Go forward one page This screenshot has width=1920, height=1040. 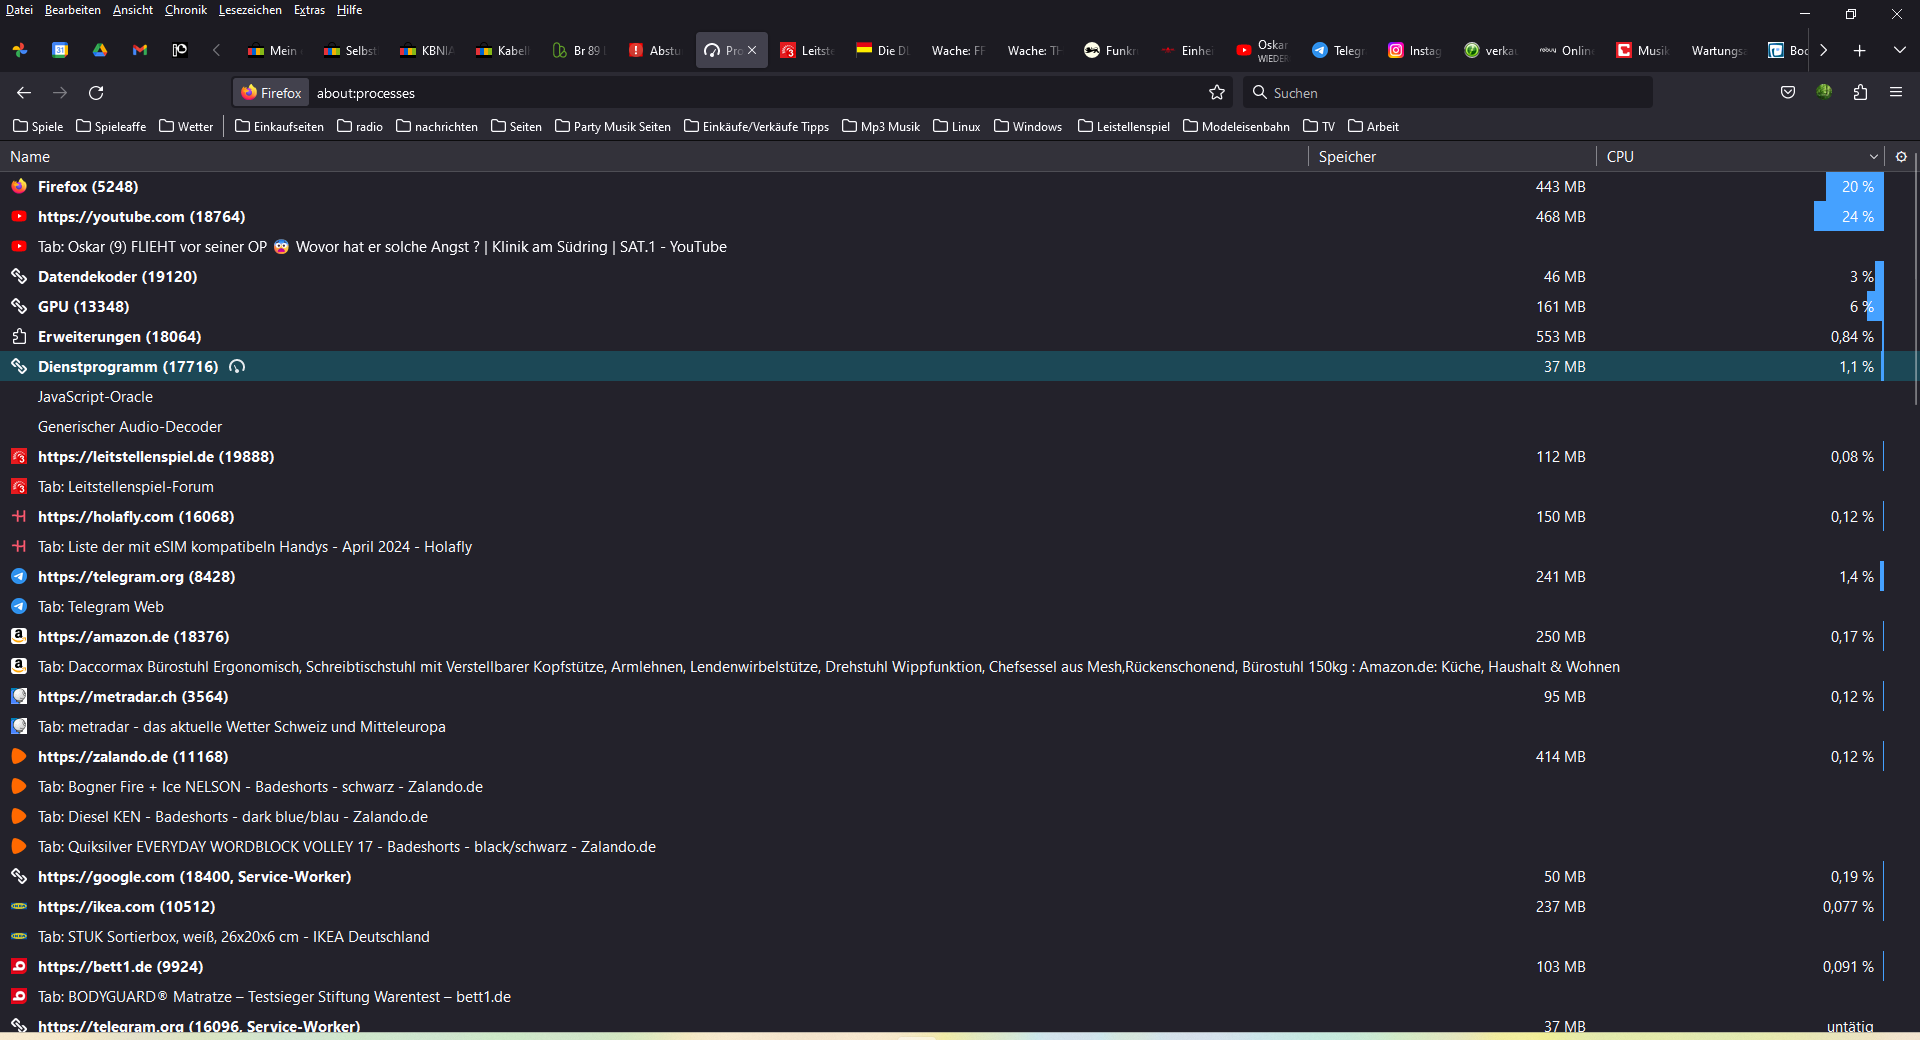(60, 93)
